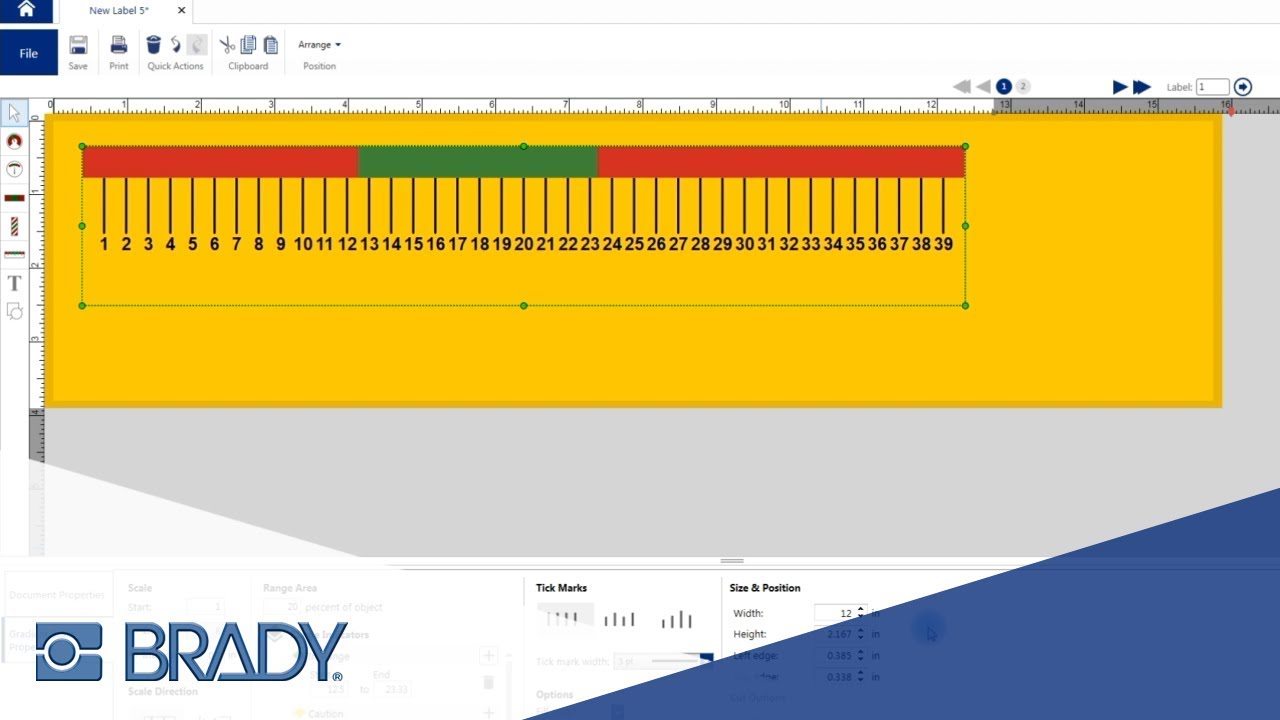Pick the vertical striped gauge tool
The height and width of the screenshot is (720, 1280).
(x=14, y=227)
